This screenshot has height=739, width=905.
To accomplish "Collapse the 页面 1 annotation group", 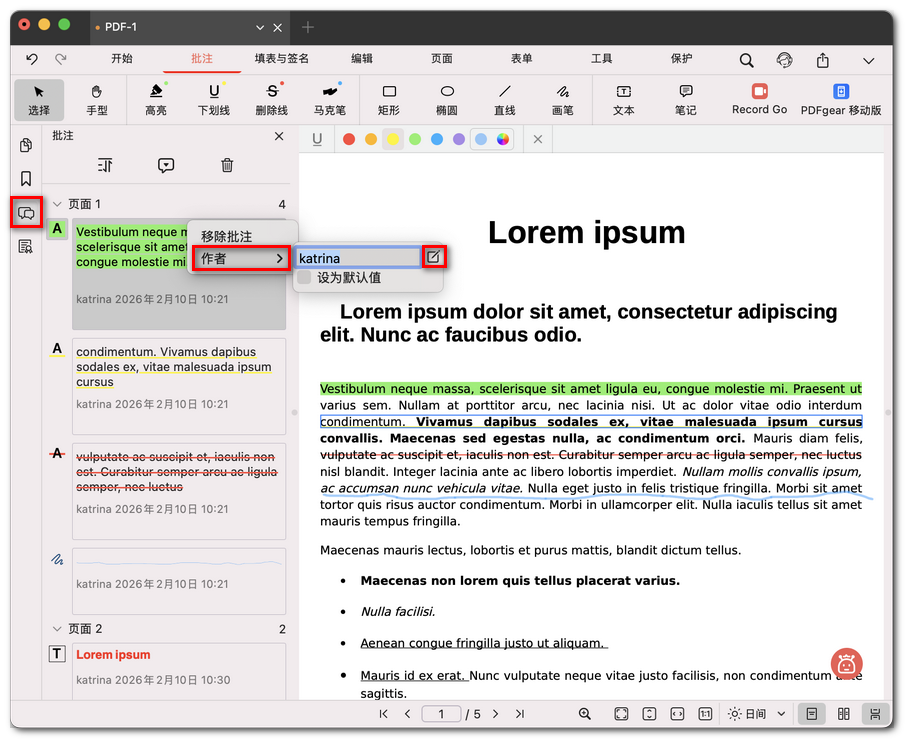I will point(57,204).
